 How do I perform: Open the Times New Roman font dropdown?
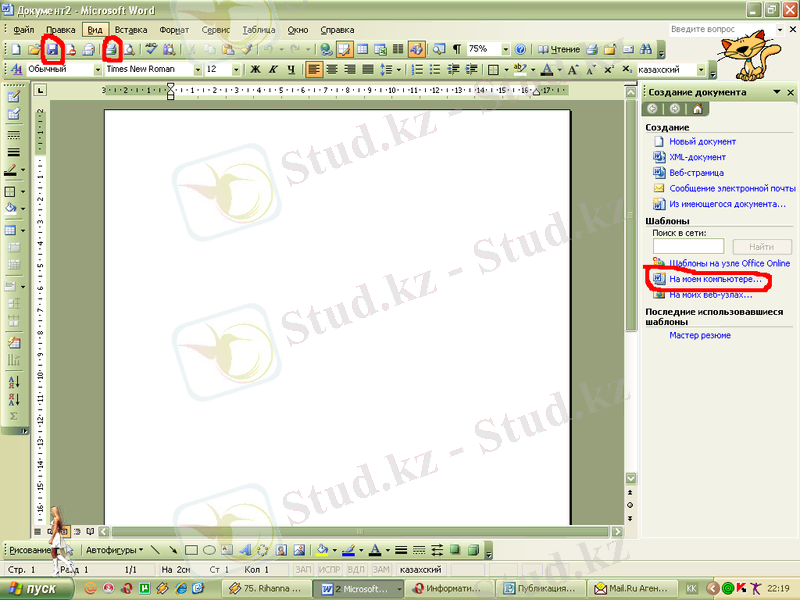tap(197, 69)
